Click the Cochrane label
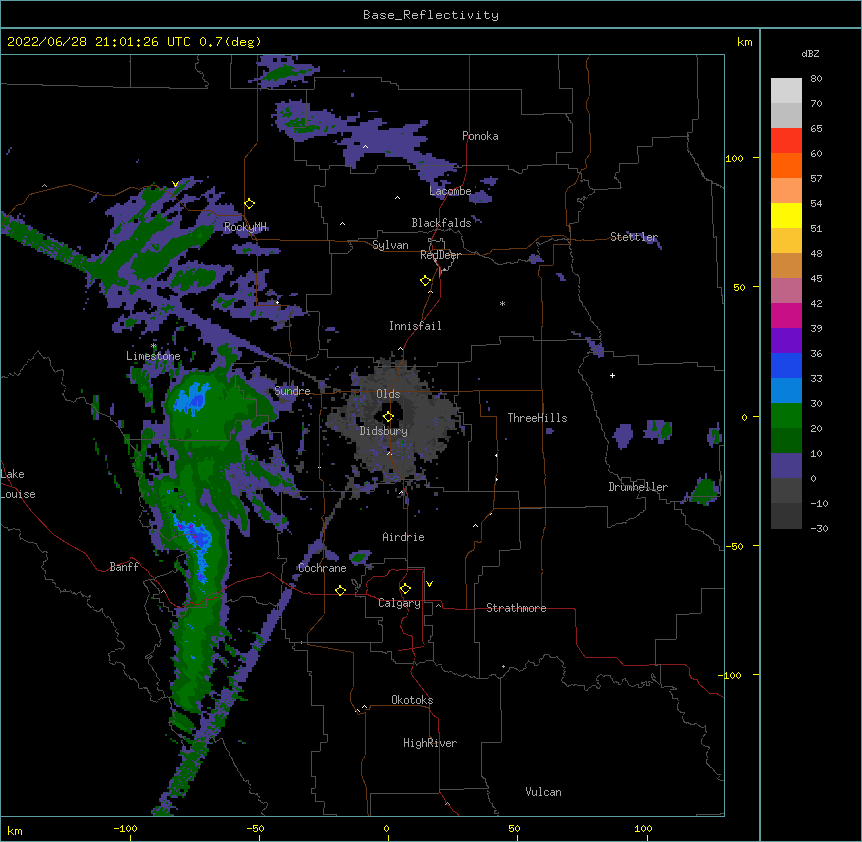The height and width of the screenshot is (842, 862). point(322,568)
